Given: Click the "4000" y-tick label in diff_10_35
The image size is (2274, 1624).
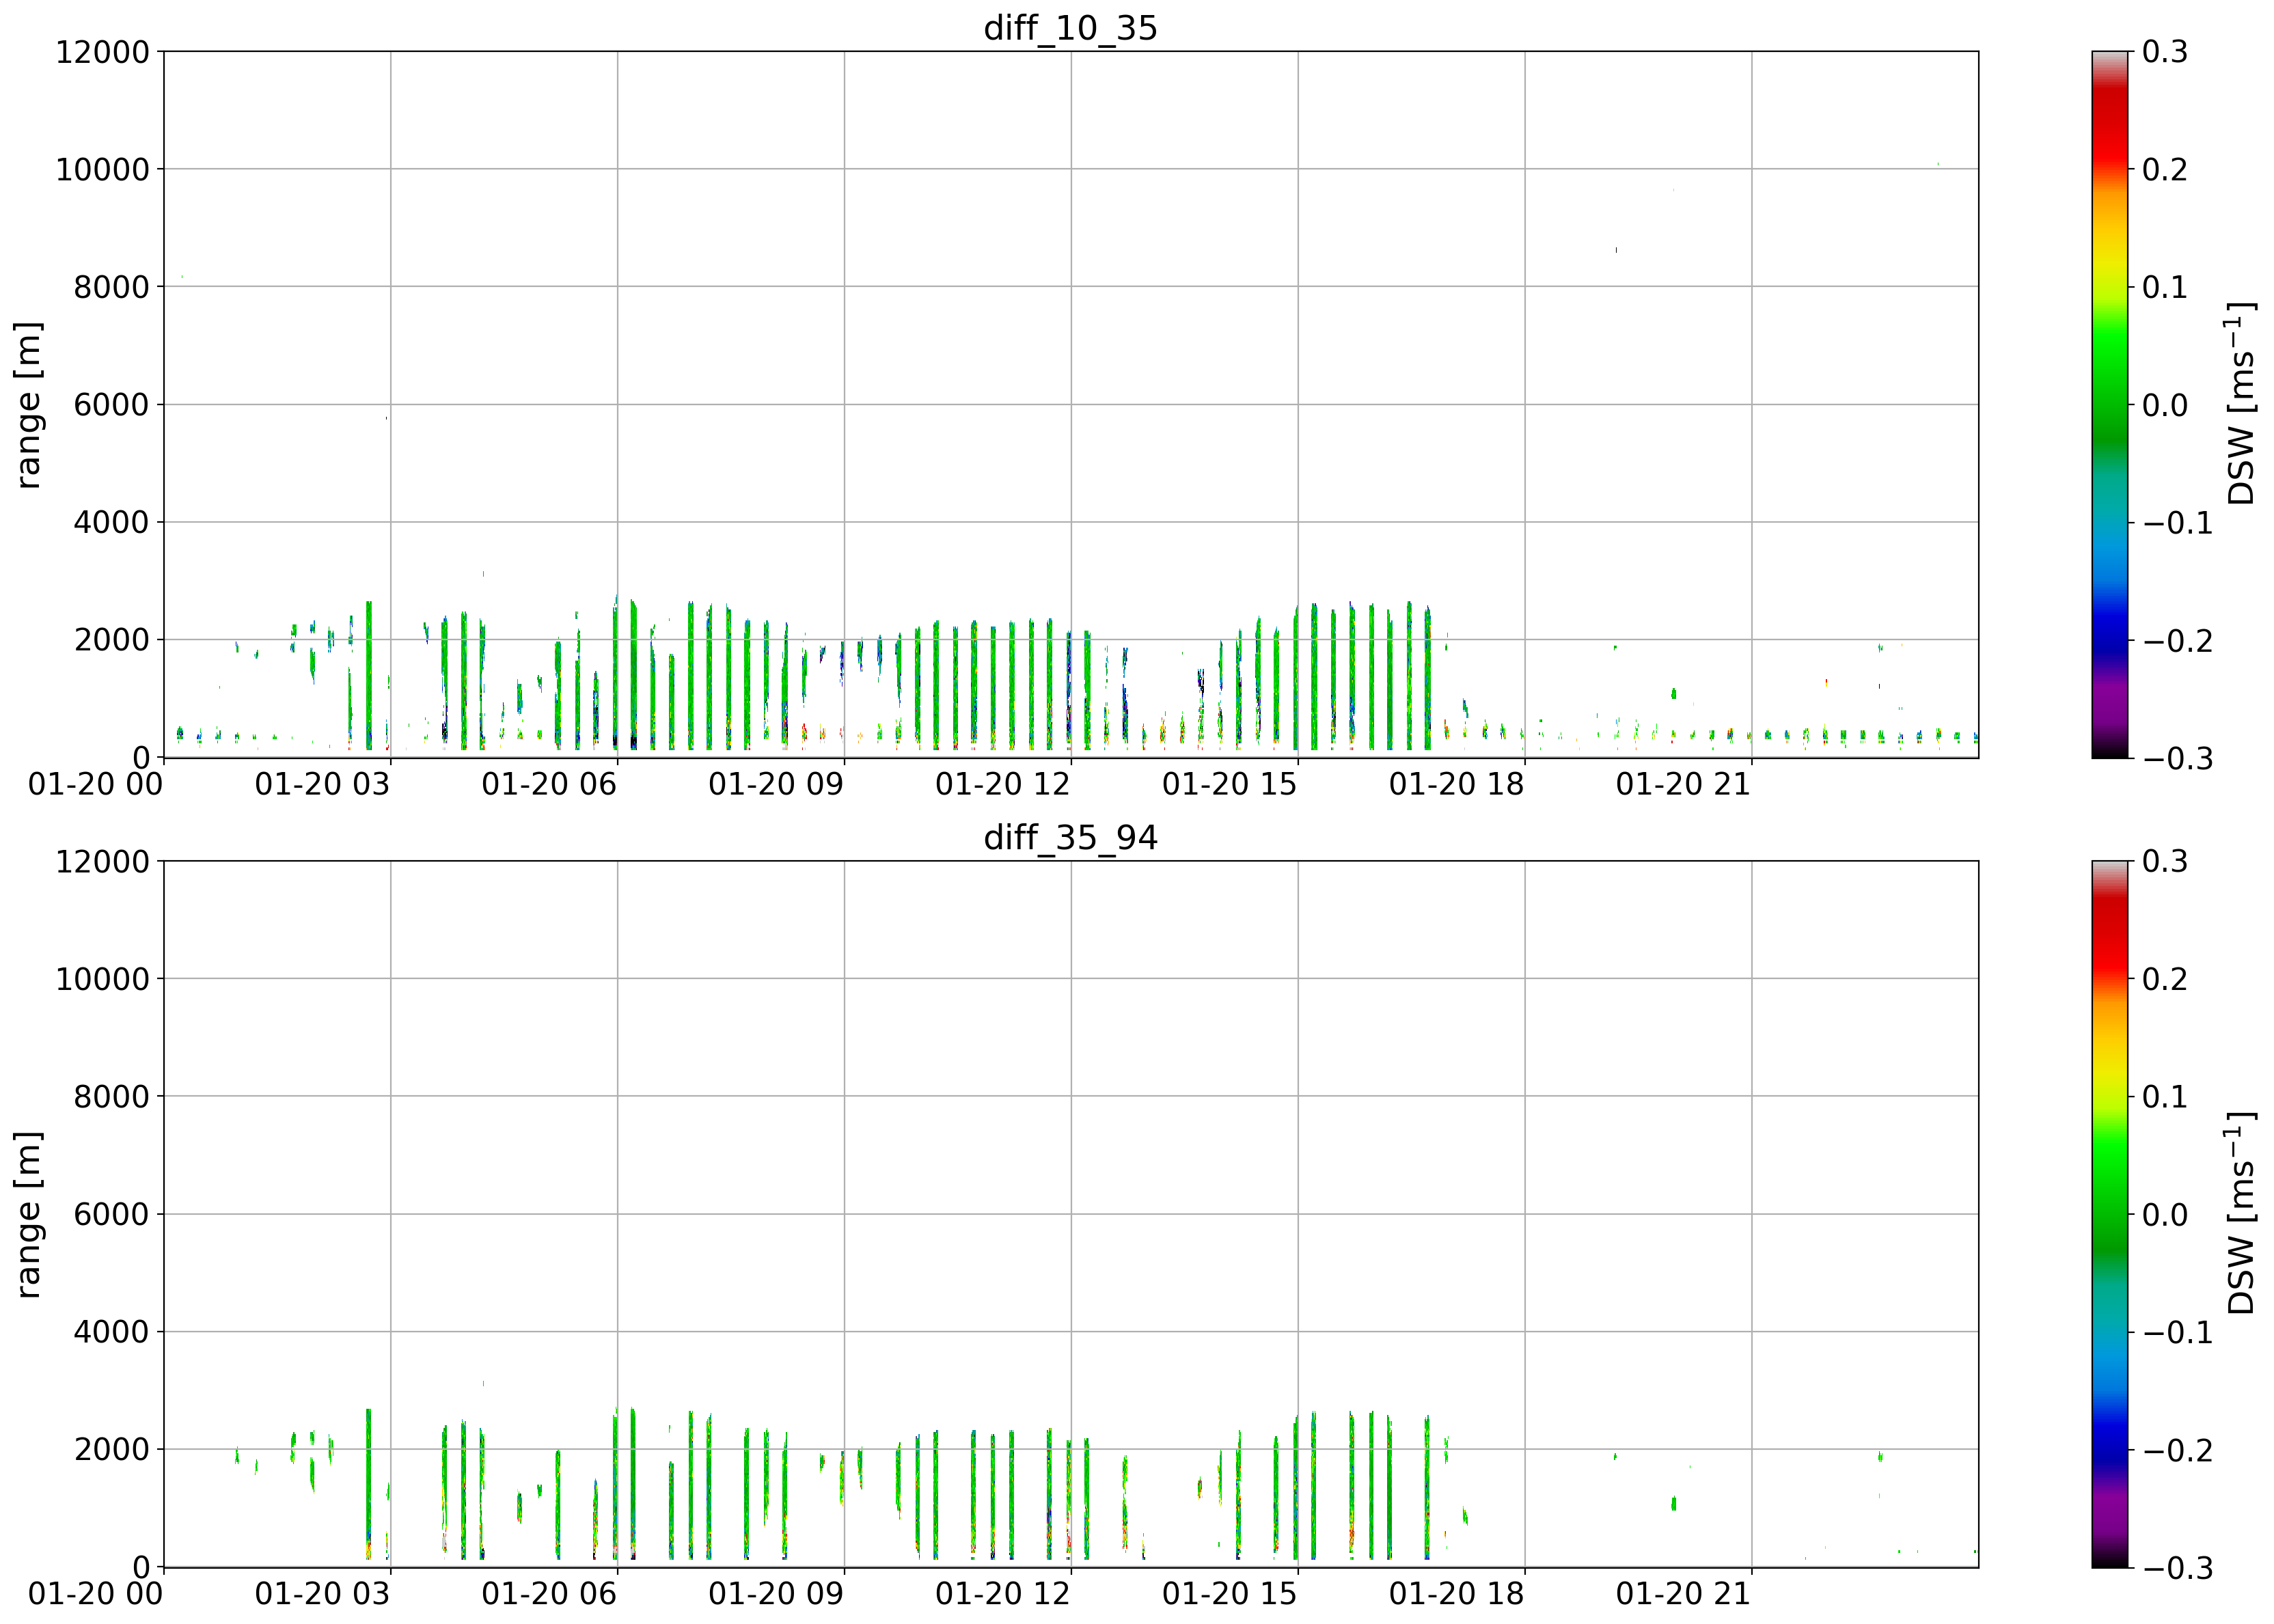Looking at the screenshot, I should click(x=111, y=522).
